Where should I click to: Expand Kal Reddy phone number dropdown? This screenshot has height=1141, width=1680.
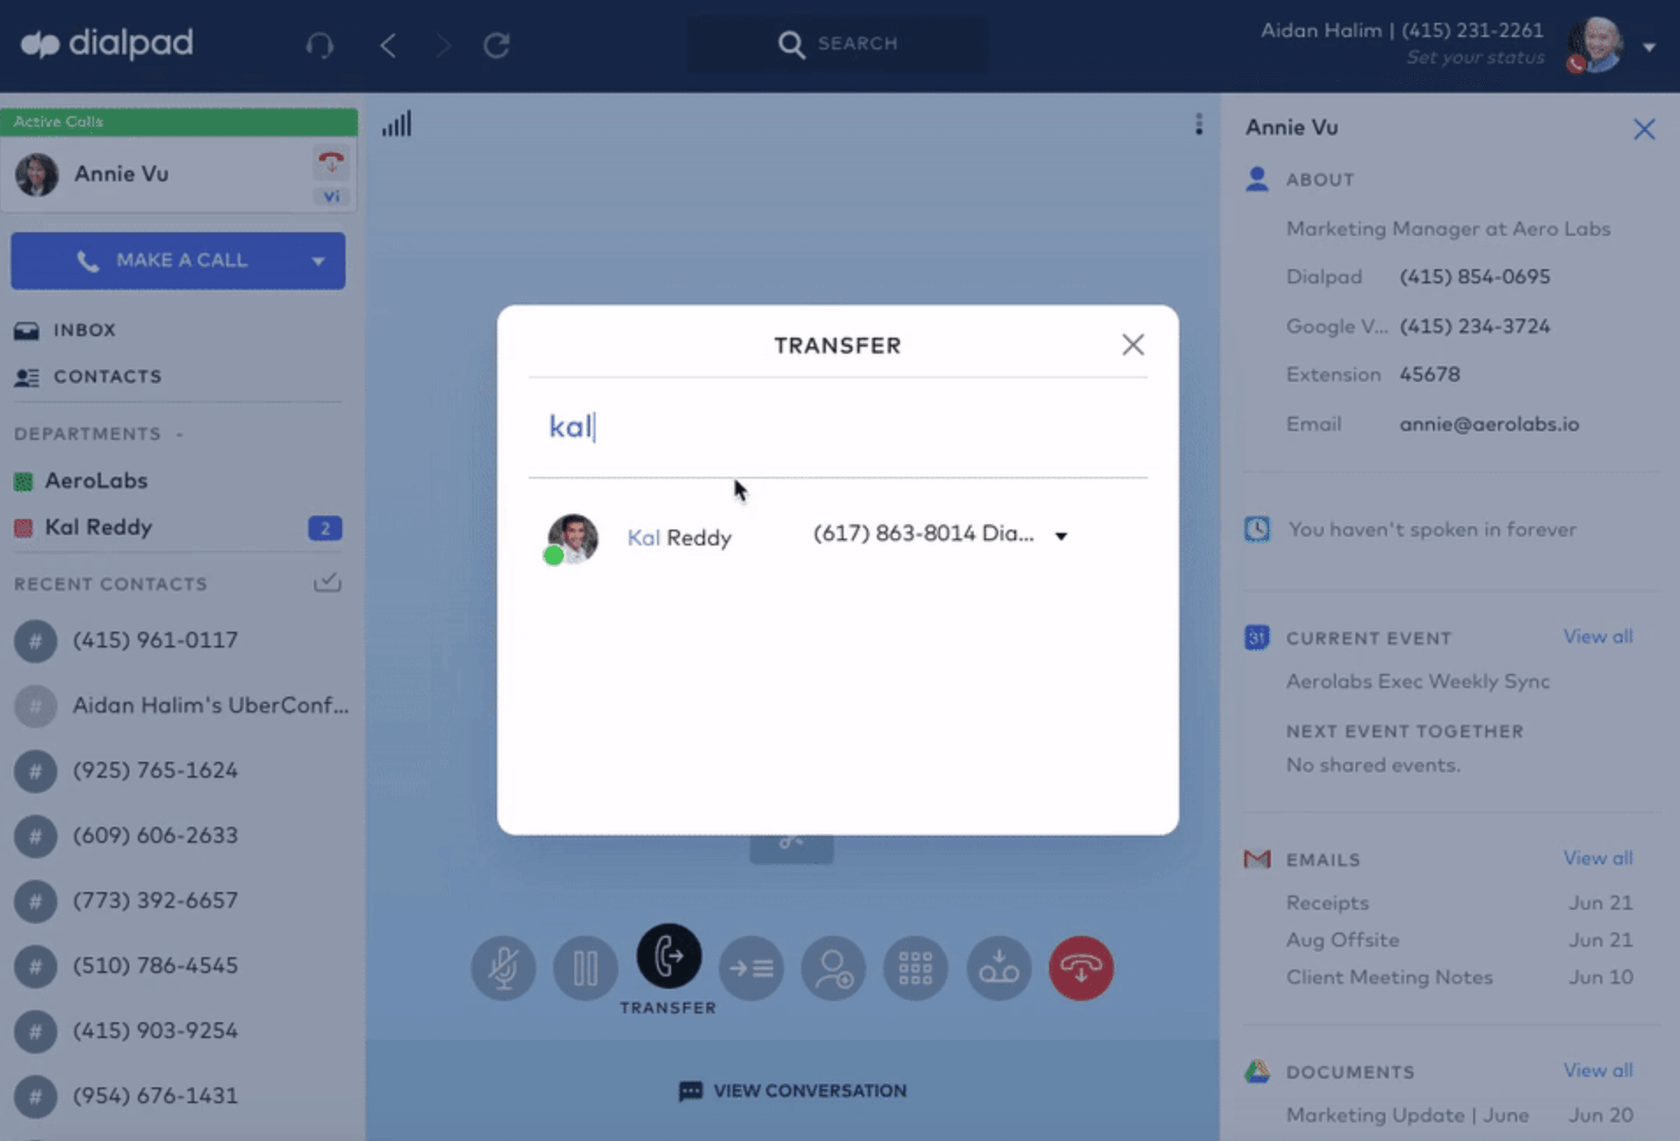pos(1061,536)
